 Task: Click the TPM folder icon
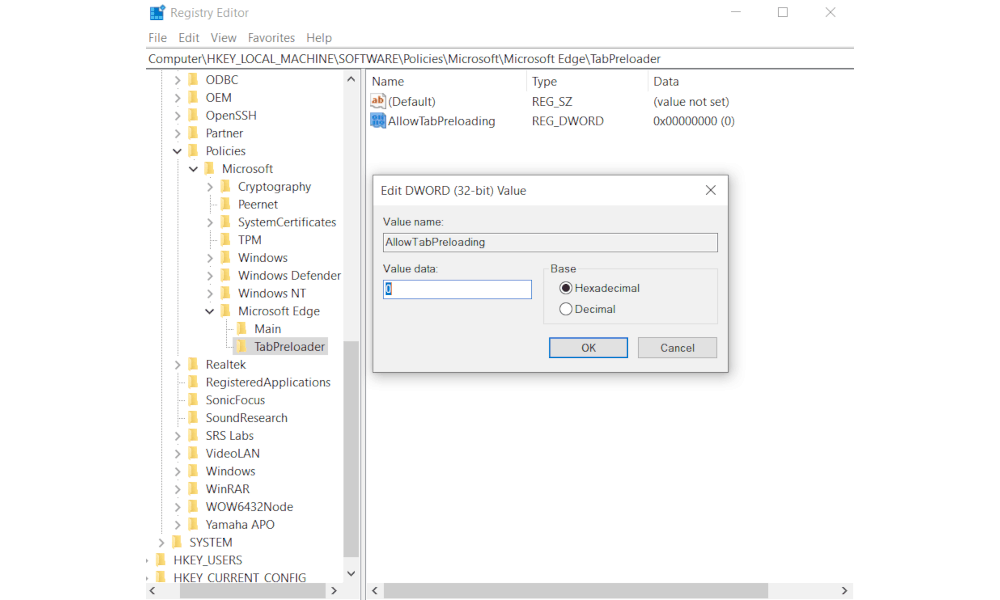[225, 240]
